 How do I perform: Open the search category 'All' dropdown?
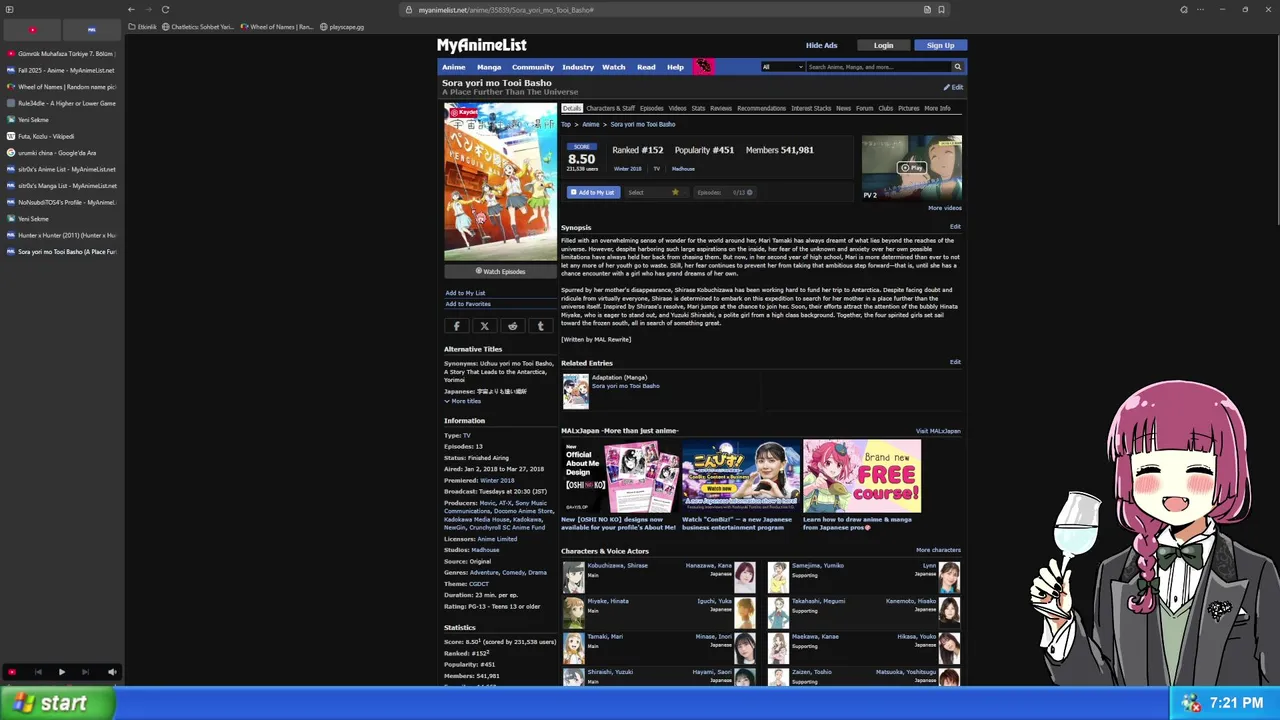tap(782, 67)
